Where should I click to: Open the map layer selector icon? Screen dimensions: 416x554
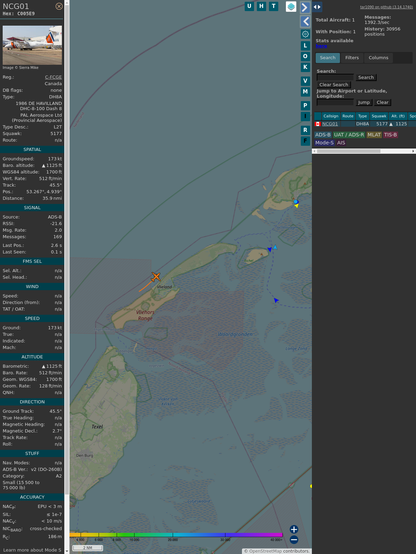point(291,7)
